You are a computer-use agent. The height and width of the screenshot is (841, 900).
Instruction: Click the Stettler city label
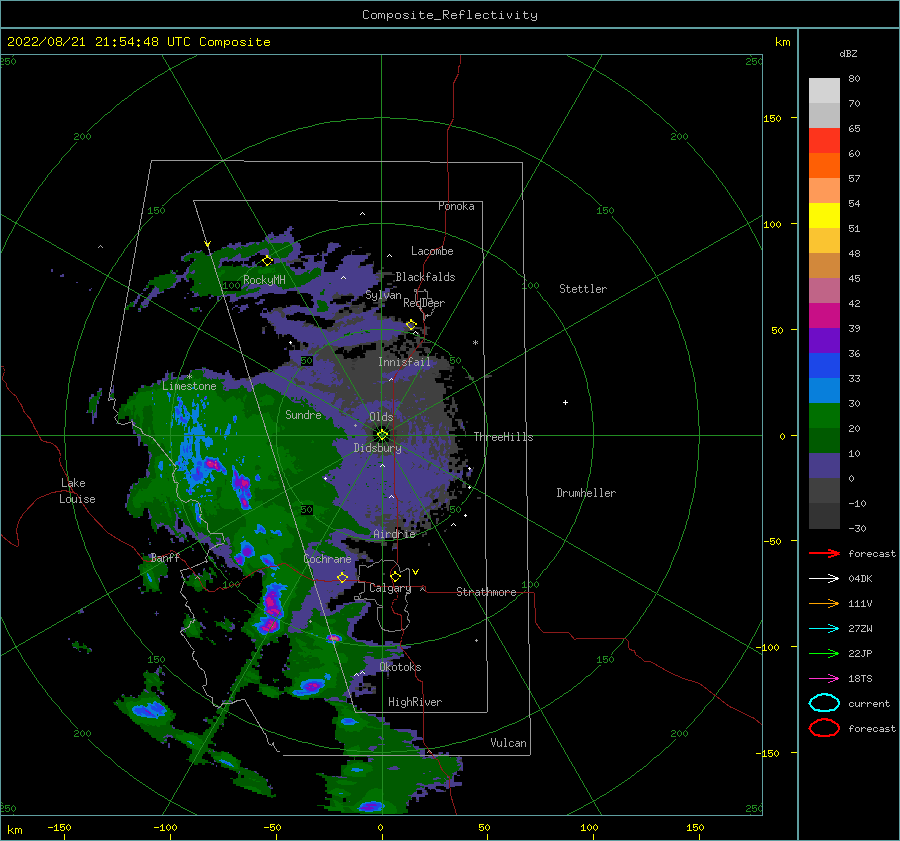[x=583, y=289]
